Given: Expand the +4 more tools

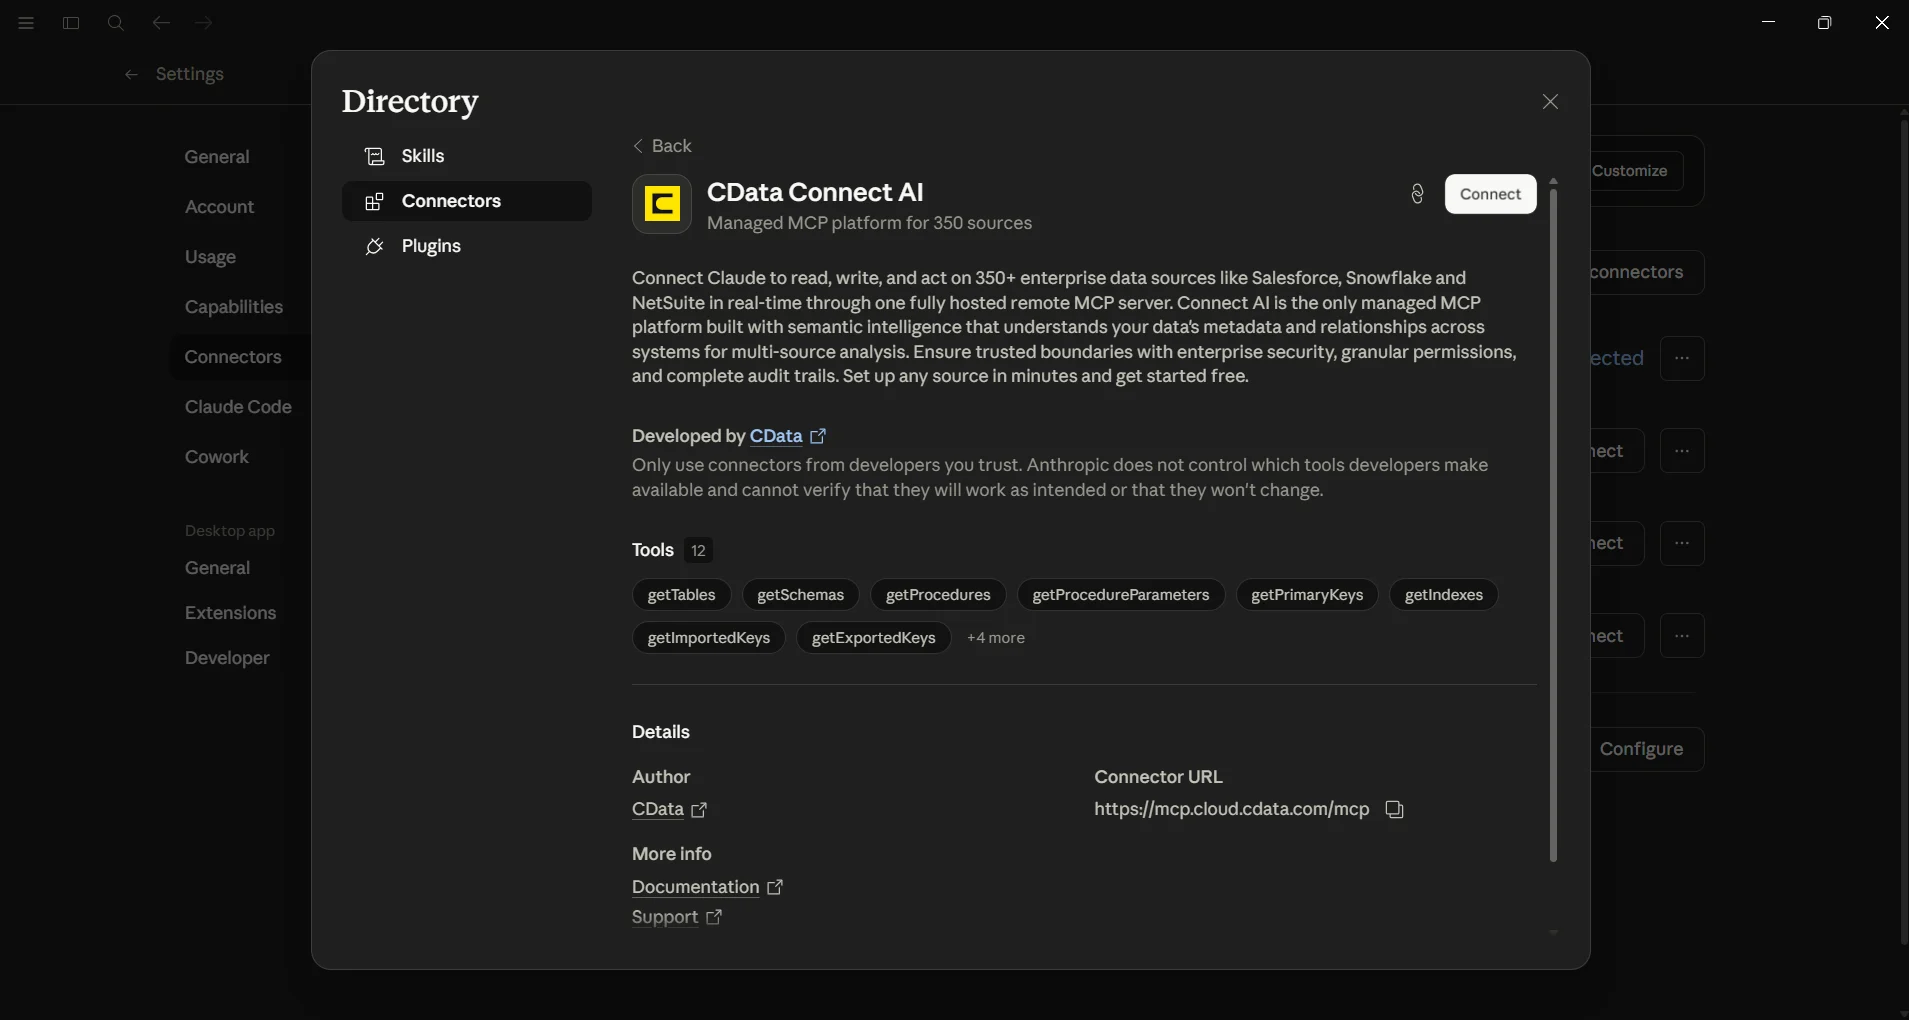Looking at the screenshot, I should tap(996, 638).
